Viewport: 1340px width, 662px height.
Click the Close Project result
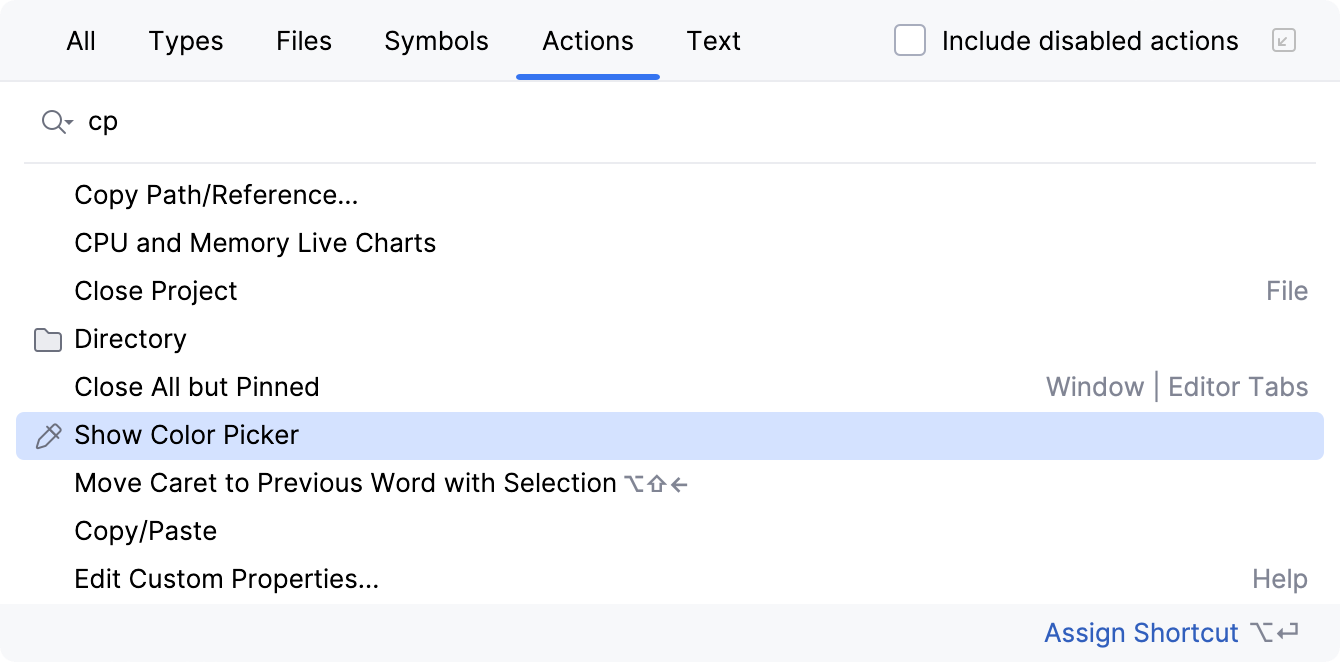pyautogui.click(x=156, y=290)
